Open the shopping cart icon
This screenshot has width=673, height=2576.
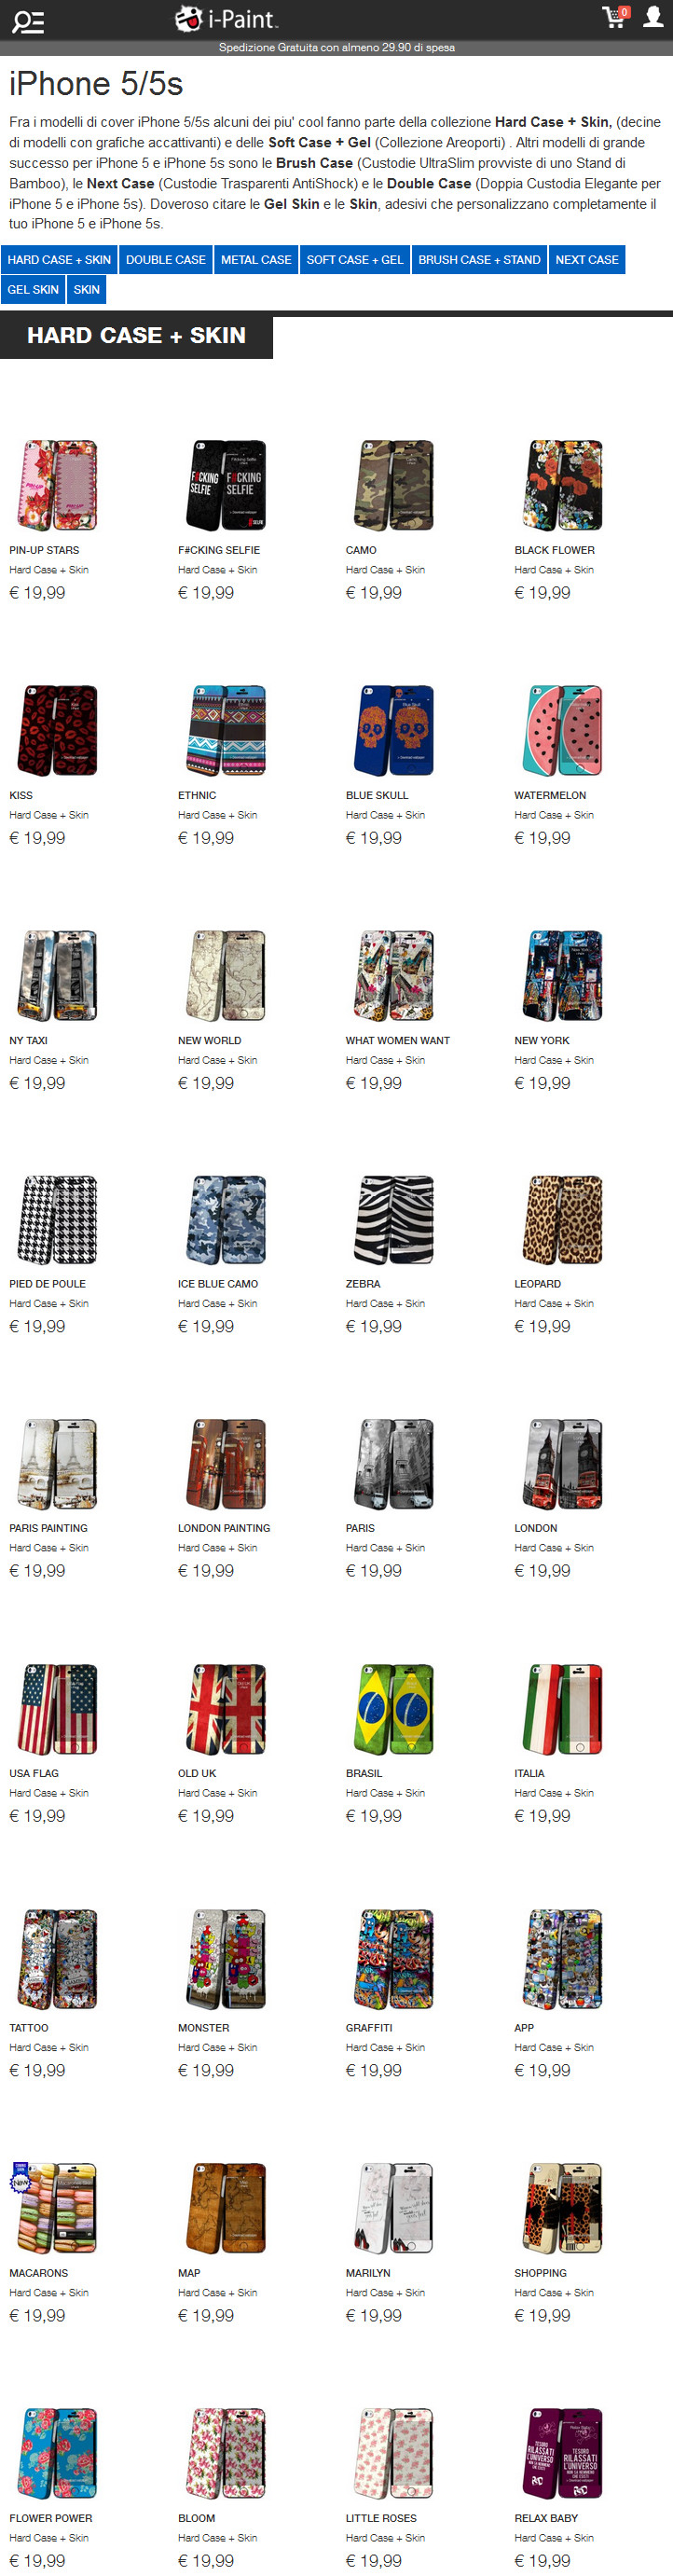click(615, 17)
